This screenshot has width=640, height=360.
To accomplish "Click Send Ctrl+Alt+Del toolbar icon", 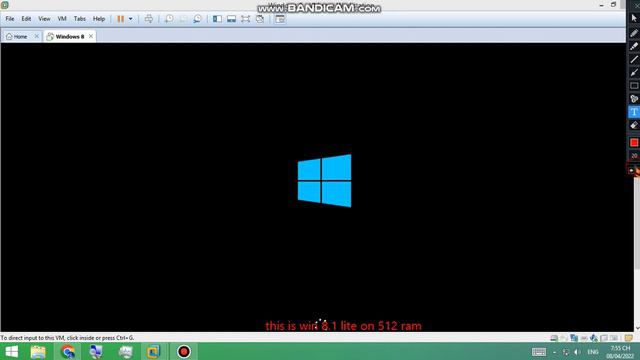I will tap(149, 19).
